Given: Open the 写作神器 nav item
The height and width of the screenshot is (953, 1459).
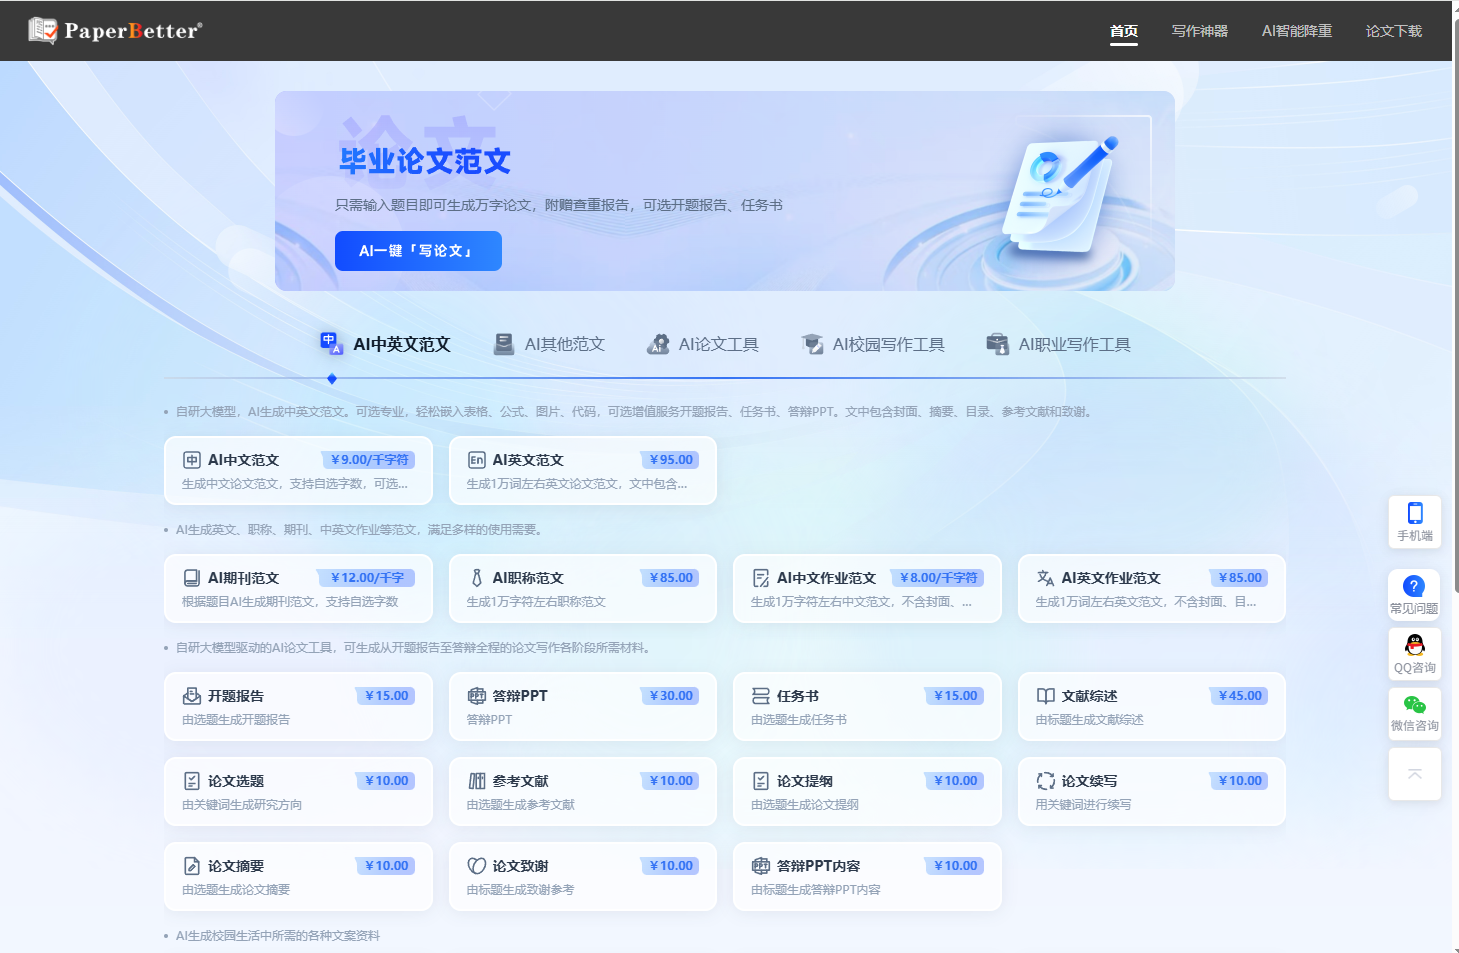Looking at the screenshot, I should 1200,31.
